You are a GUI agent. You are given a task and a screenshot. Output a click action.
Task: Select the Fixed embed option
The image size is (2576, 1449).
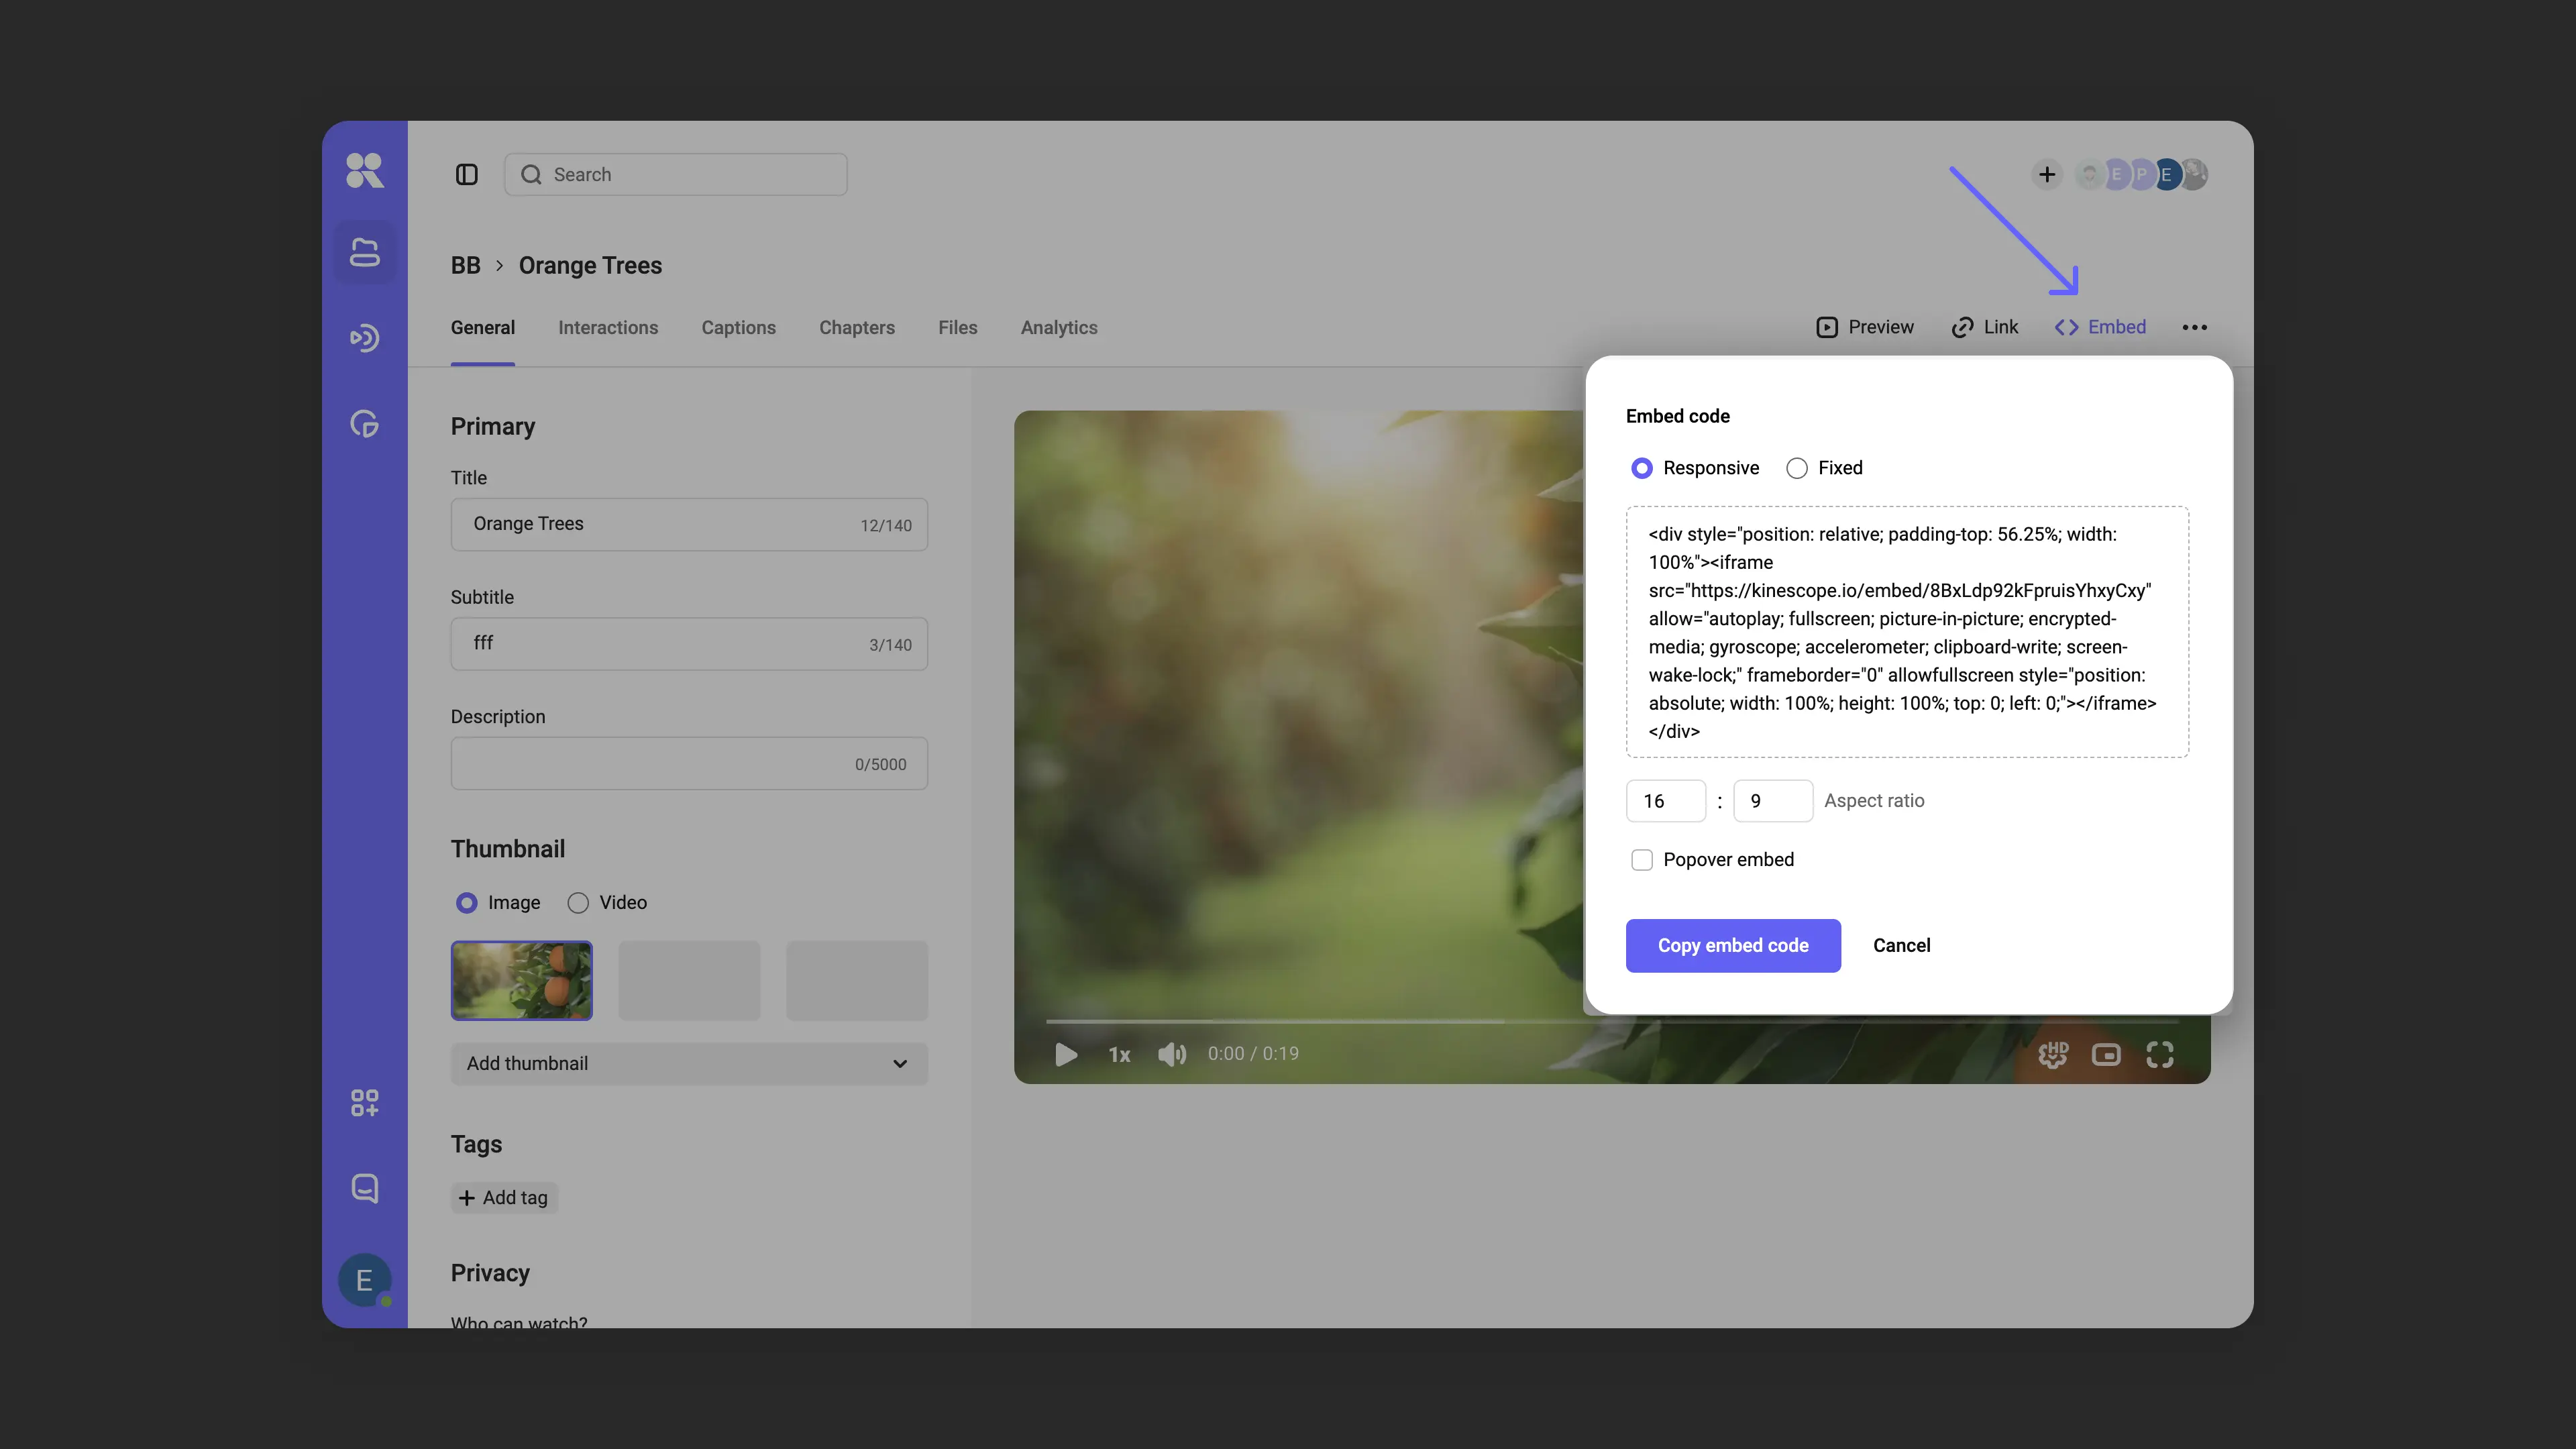1824,468
